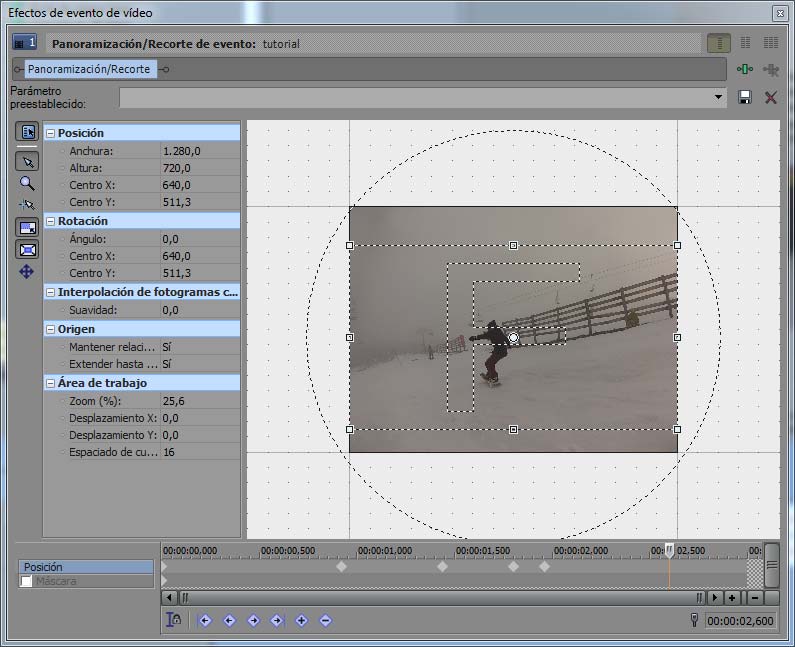
Task: Toggle the Lock Aspect Ratio icon
Action: 27,228
